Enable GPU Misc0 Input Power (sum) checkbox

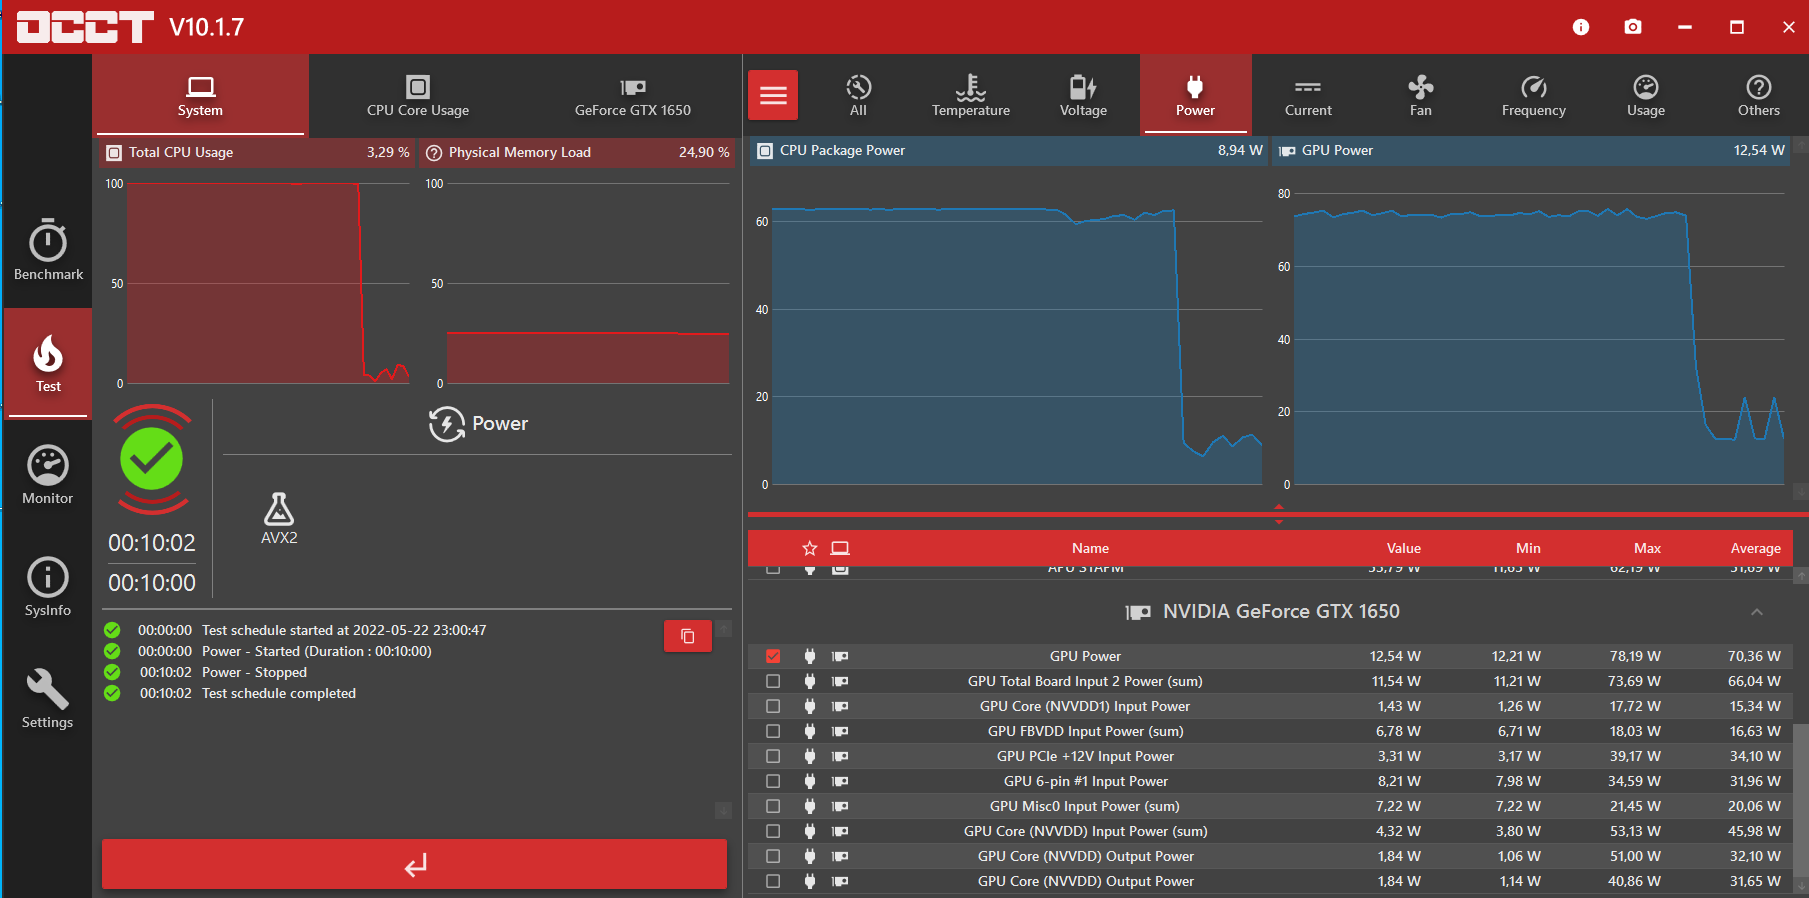pyautogui.click(x=773, y=806)
